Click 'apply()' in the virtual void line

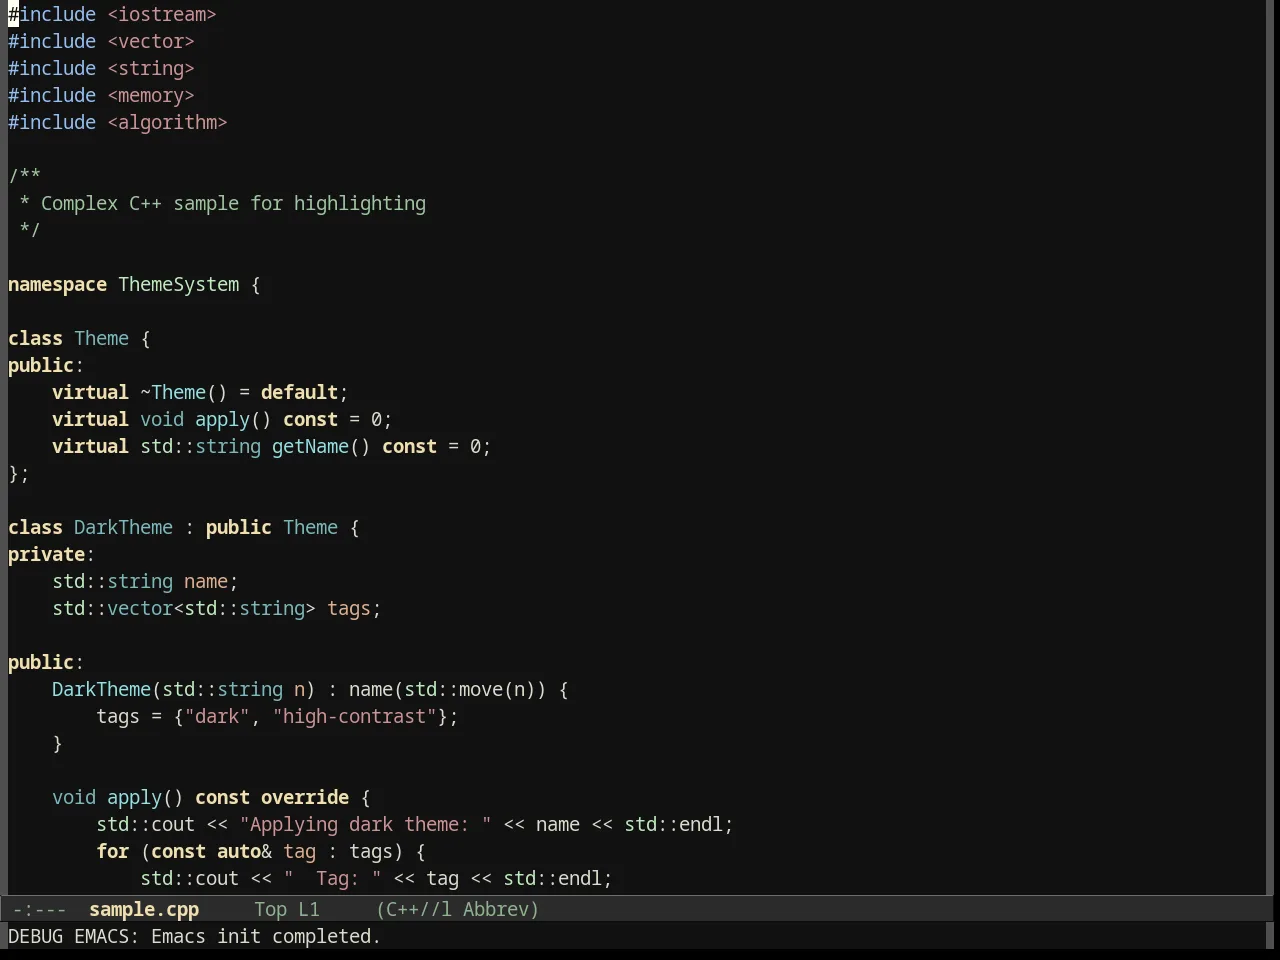click(233, 419)
